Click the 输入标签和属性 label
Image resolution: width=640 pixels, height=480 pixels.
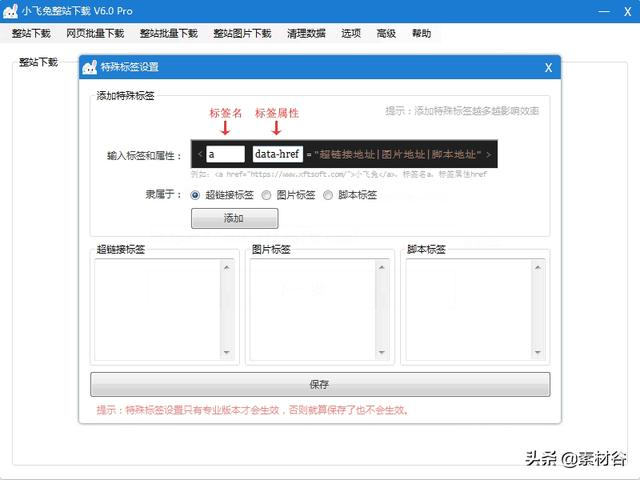(144, 156)
